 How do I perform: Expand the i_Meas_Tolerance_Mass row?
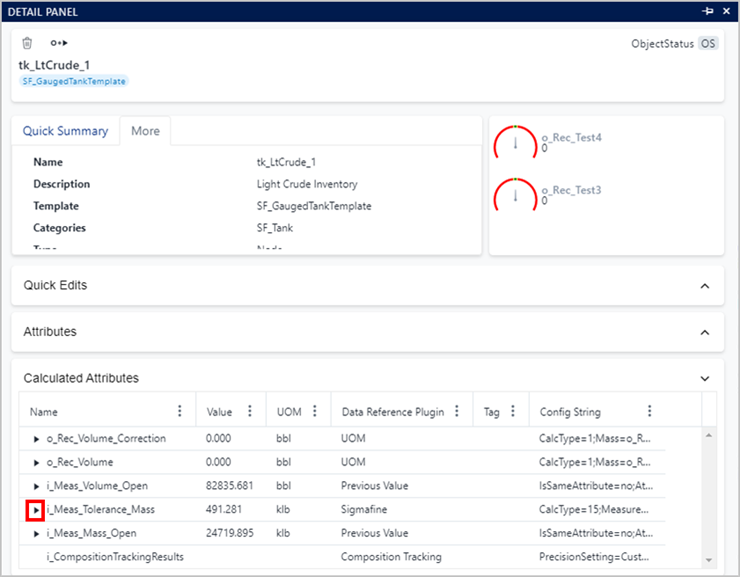tap(36, 510)
